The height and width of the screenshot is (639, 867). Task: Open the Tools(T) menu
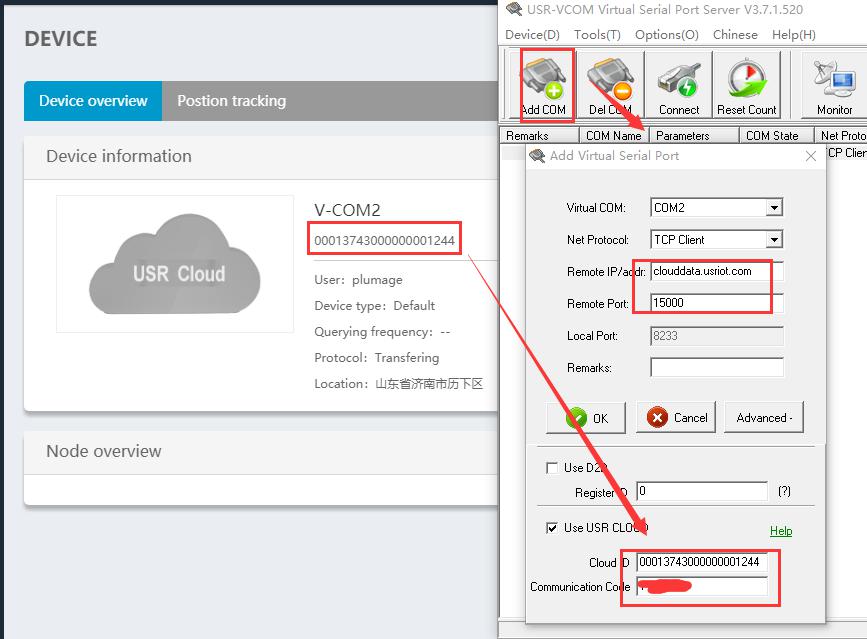597,35
